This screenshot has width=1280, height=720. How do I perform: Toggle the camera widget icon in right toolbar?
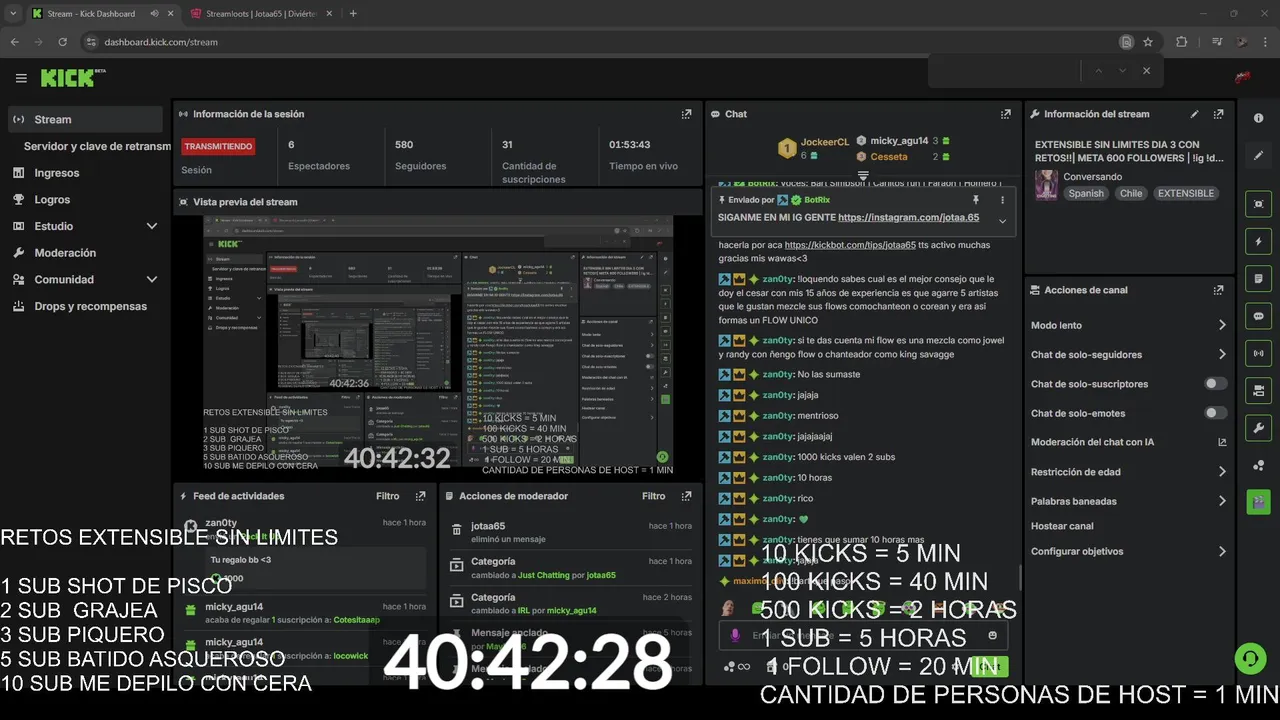tap(1258, 390)
